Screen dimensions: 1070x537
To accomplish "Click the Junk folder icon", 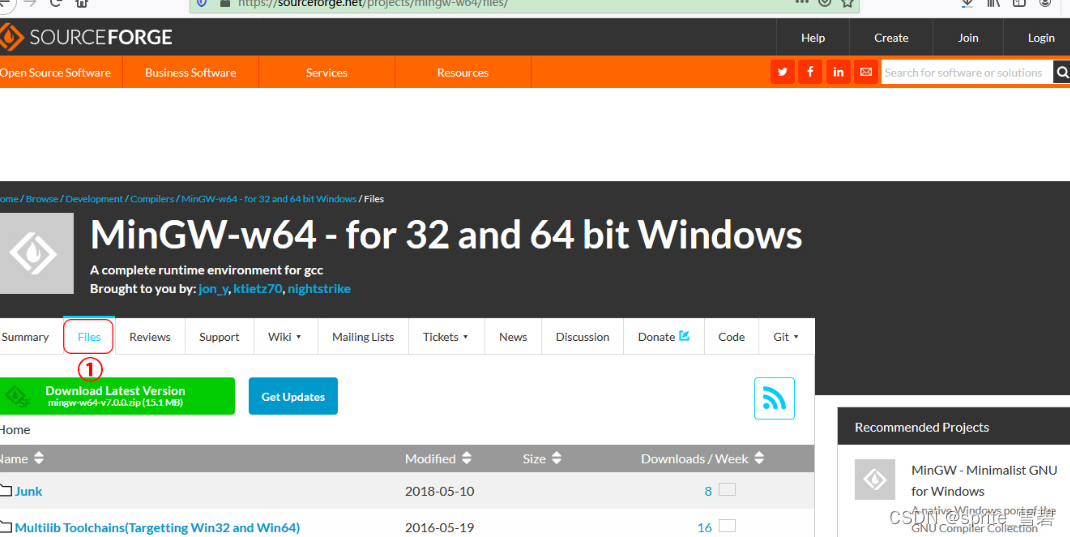I will (6, 490).
